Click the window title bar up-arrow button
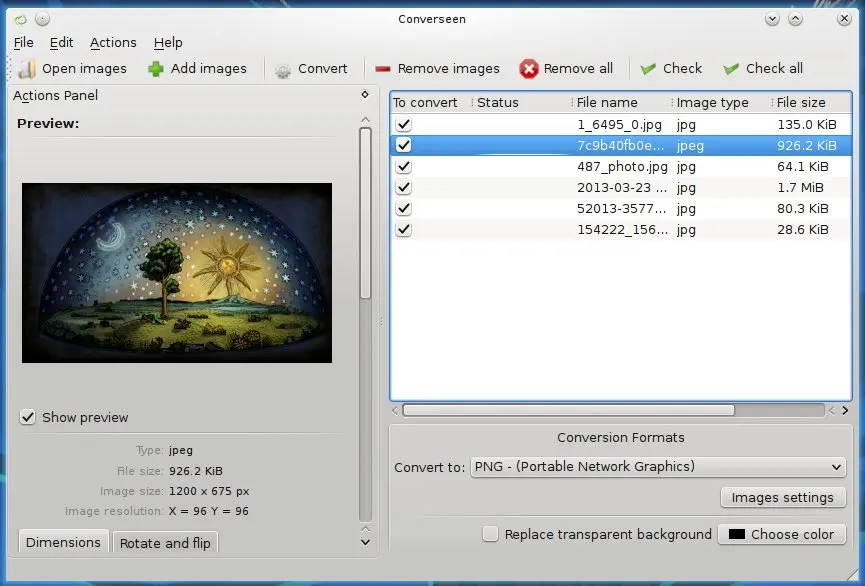The width and height of the screenshot is (865, 586). tap(795, 19)
